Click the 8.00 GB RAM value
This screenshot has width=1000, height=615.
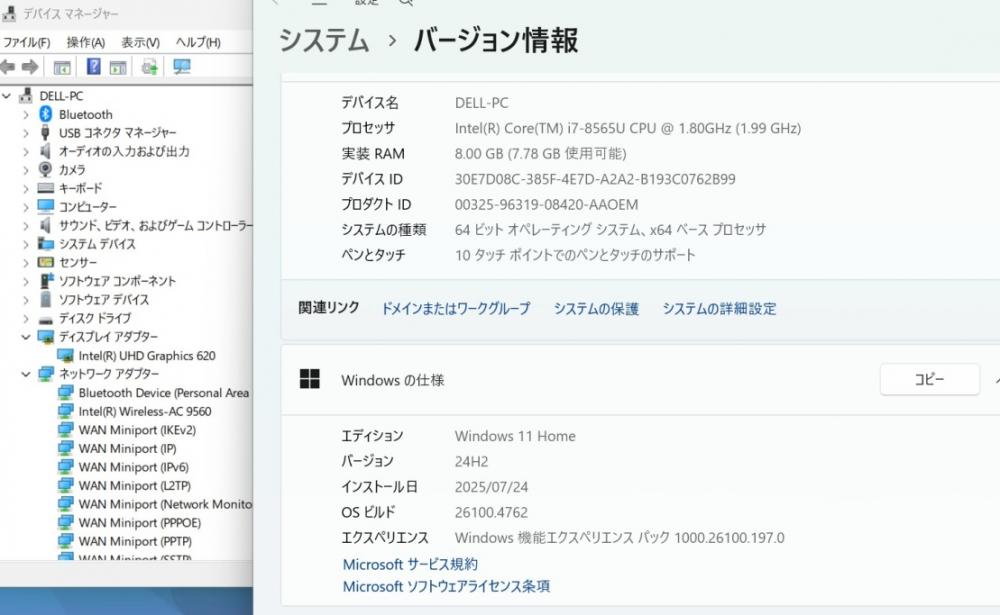[541, 154]
